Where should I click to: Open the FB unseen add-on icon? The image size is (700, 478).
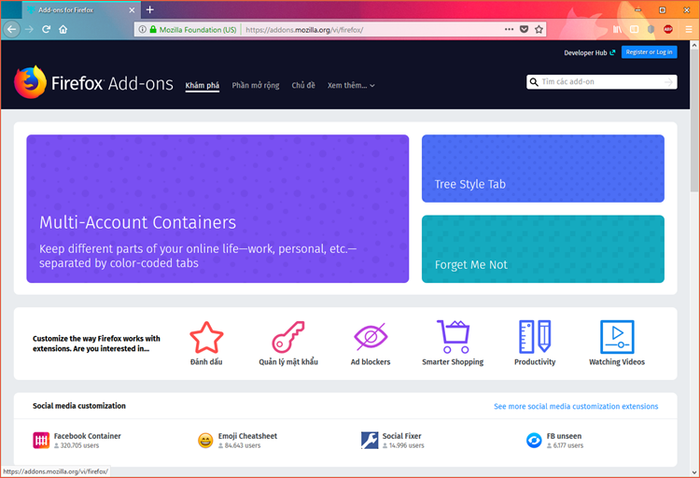pos(534,440)
